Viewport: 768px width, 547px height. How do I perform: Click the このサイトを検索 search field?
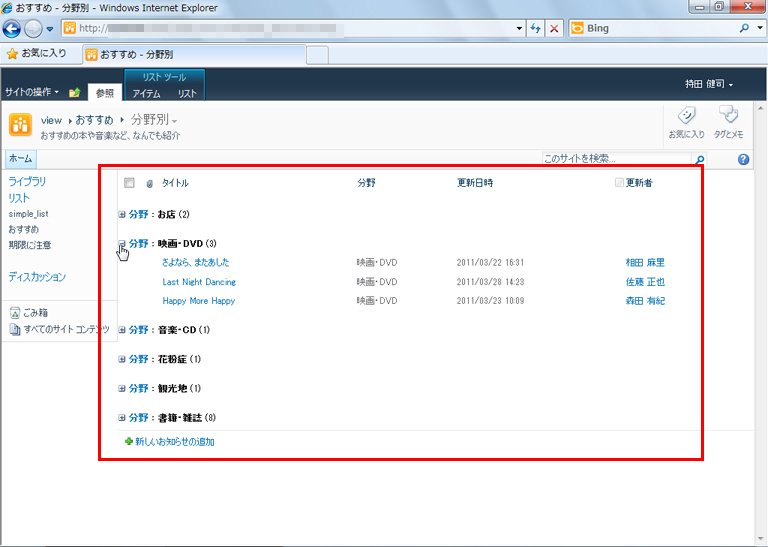[x=617, y=159]
